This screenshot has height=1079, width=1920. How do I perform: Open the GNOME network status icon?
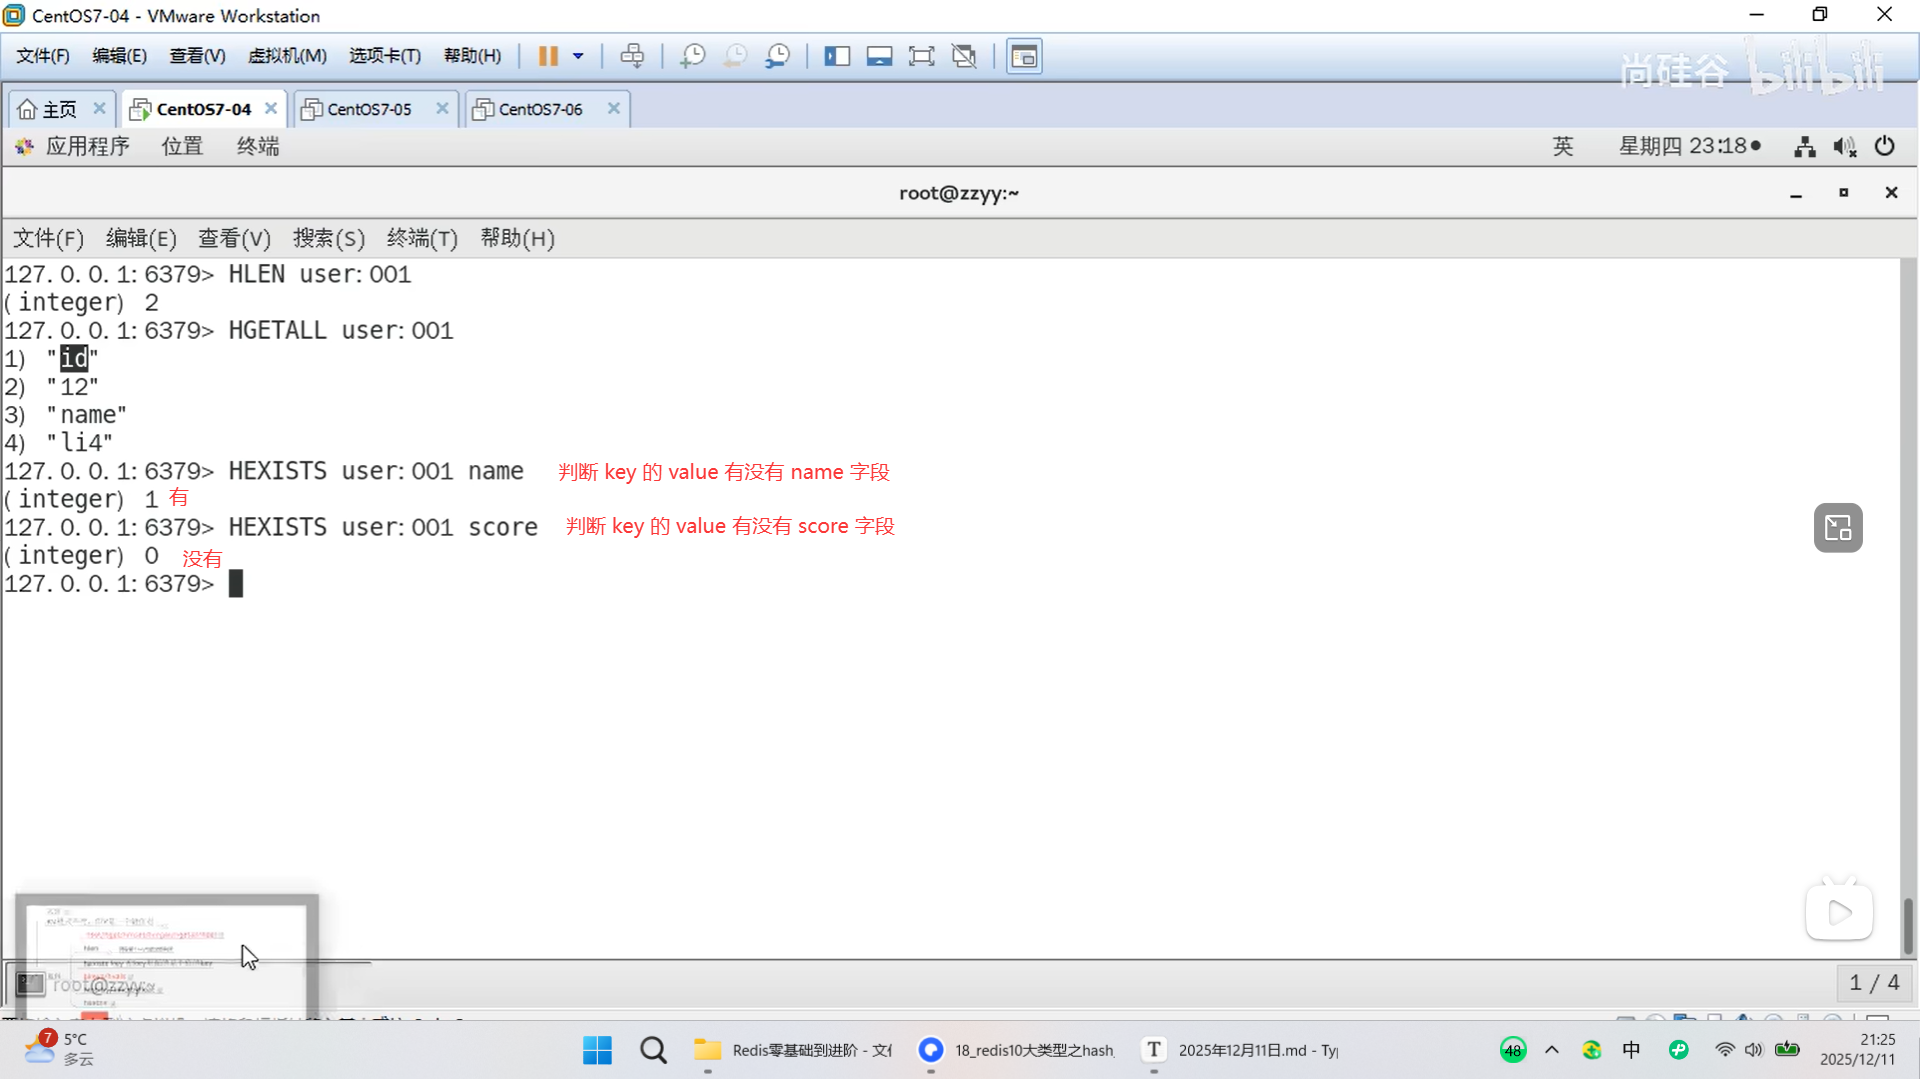coord(1805,147)
